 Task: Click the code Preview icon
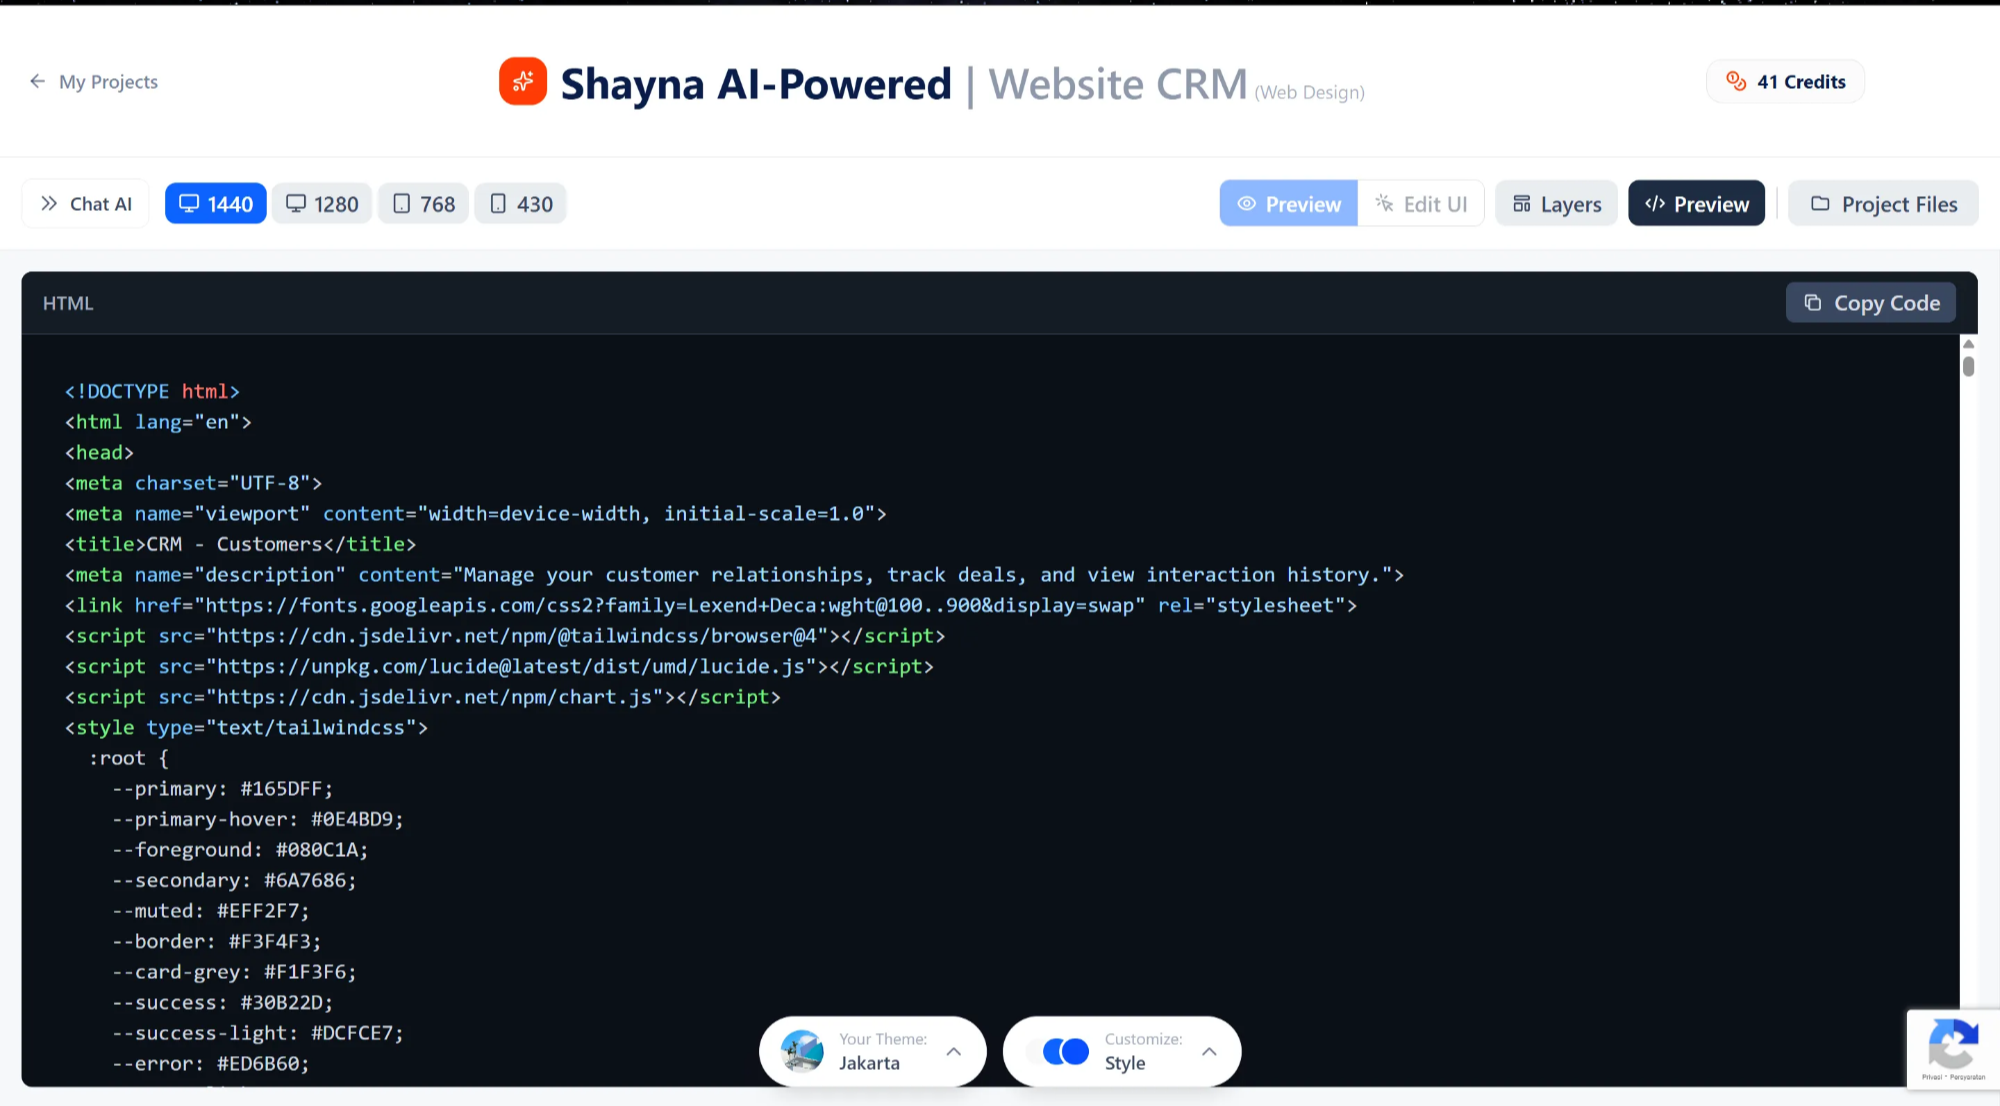(1655, 203)
